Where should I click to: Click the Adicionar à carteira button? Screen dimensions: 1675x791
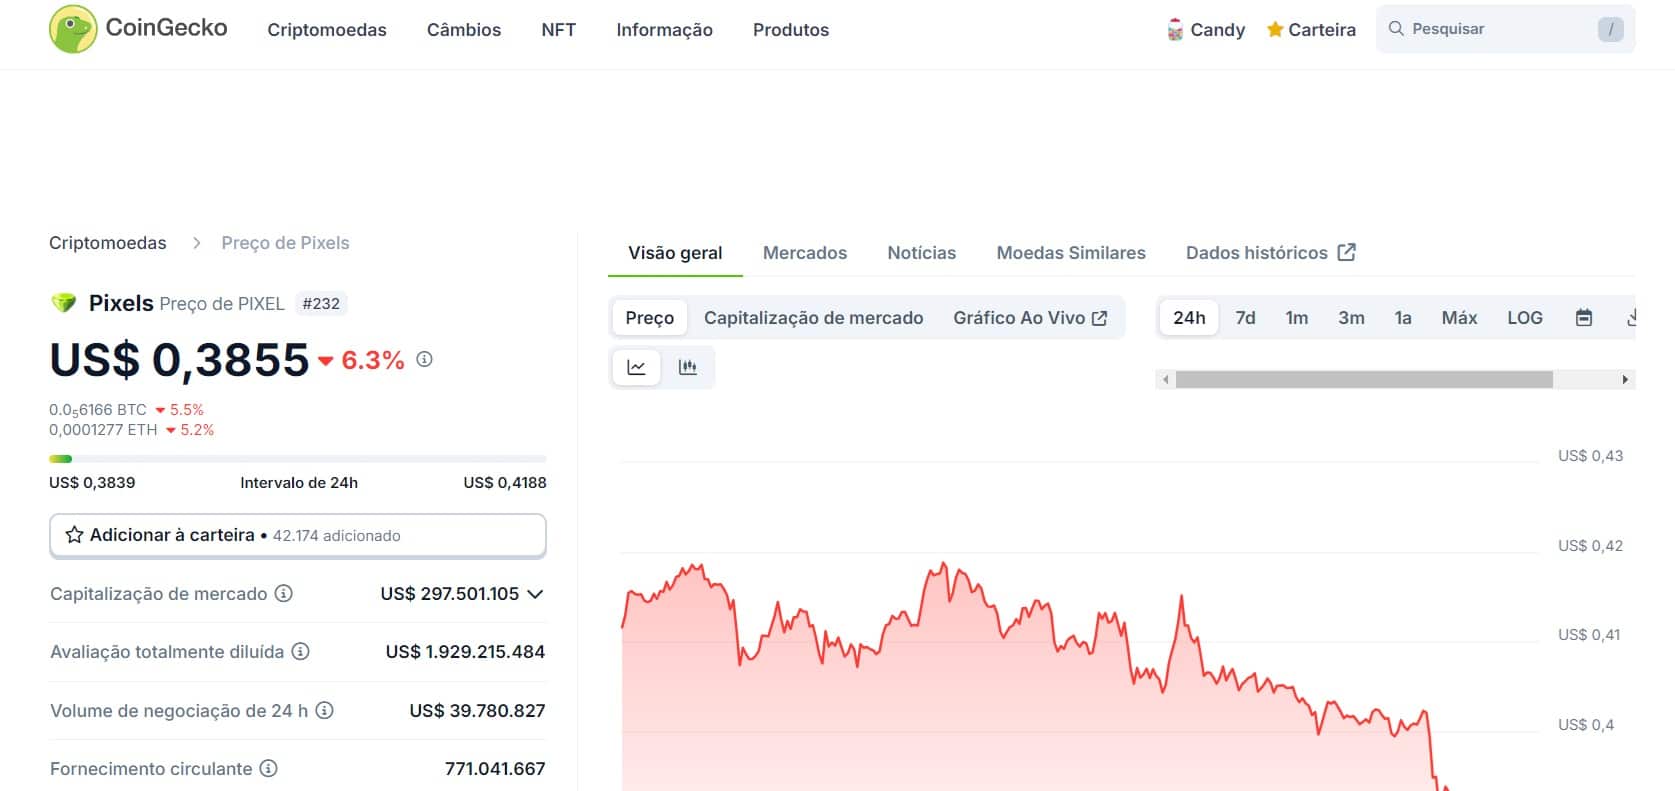click(x=298, y=535)
